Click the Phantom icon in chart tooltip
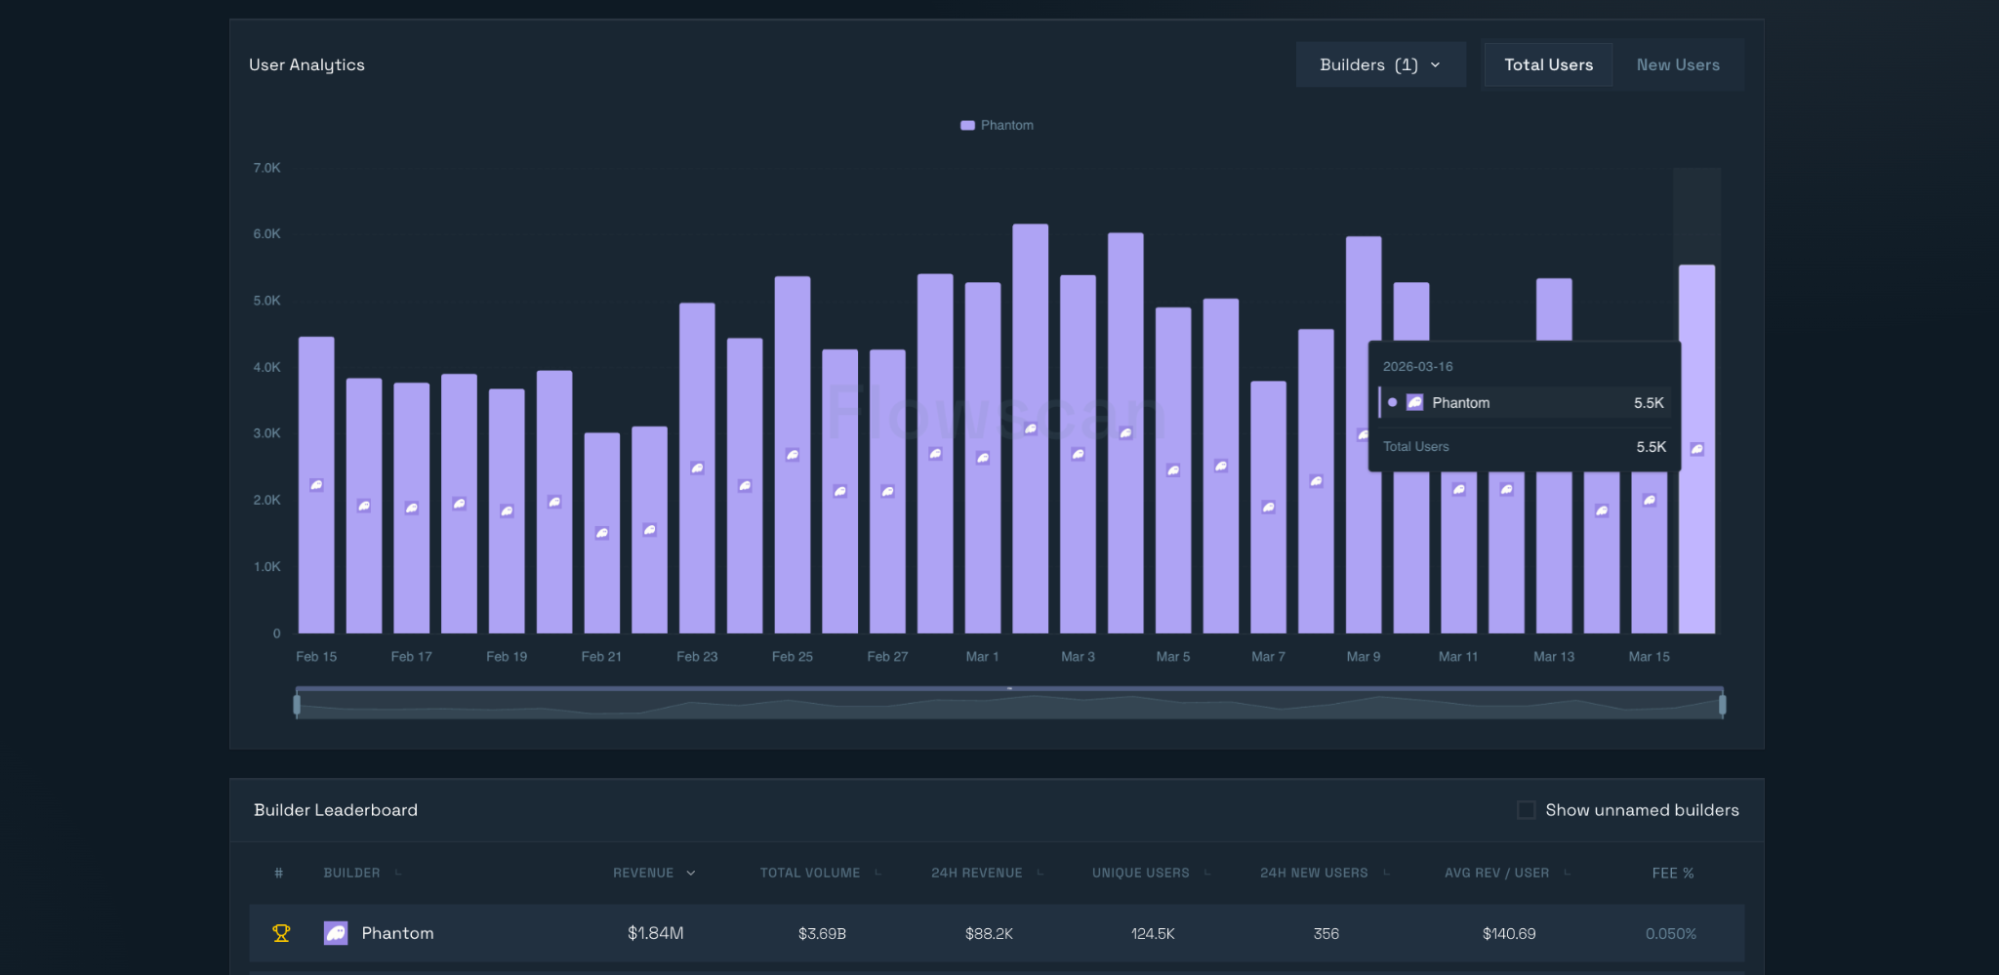This screenshot has height=976, width=1999. [1414, 402]
